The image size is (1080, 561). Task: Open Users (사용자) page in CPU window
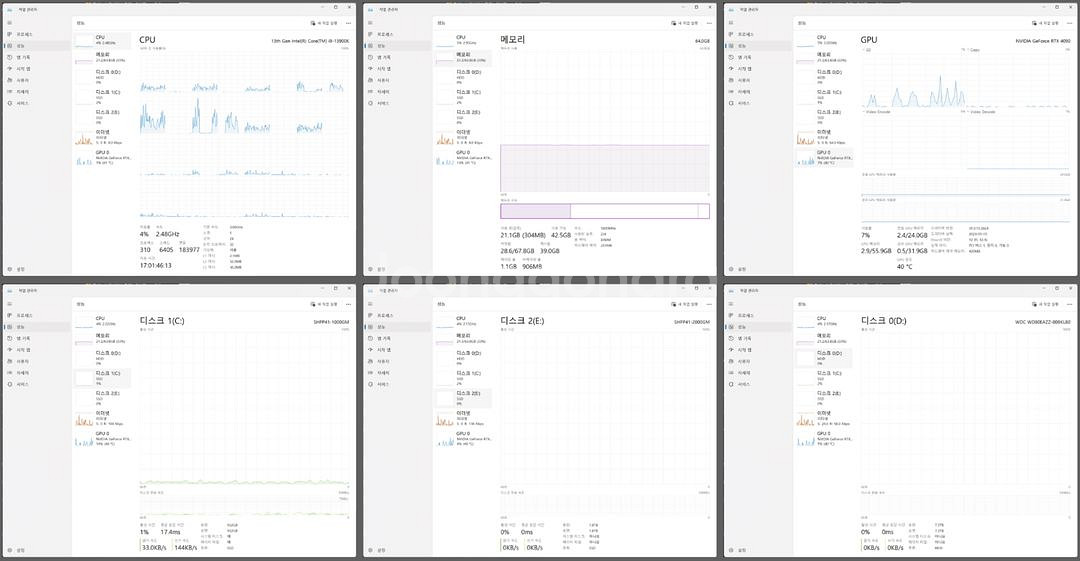click(36, 80)
